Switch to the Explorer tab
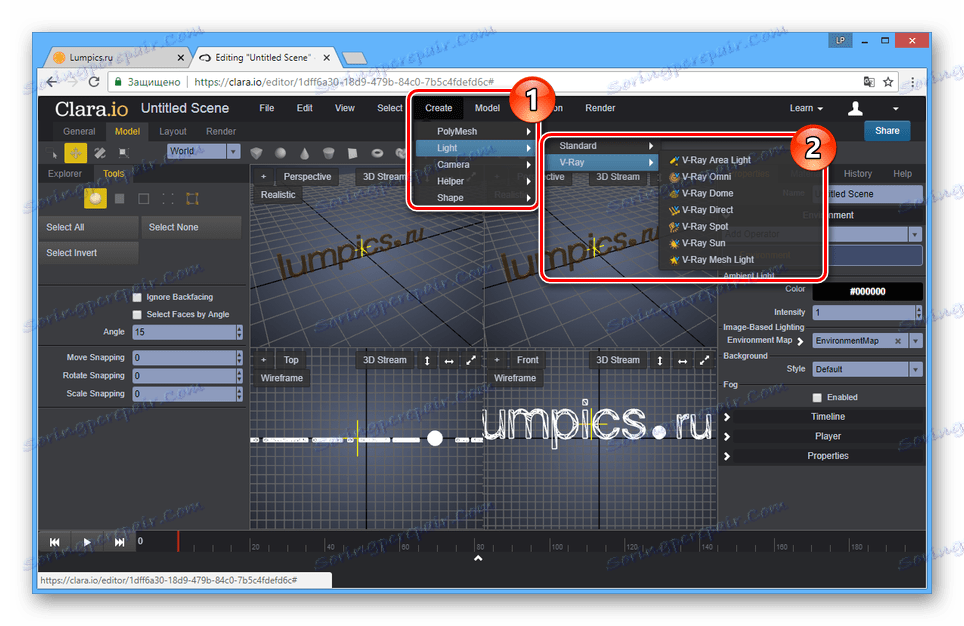The width and height of the screenshot is (964, 626). pyautogui.click(x=65, y=173)
